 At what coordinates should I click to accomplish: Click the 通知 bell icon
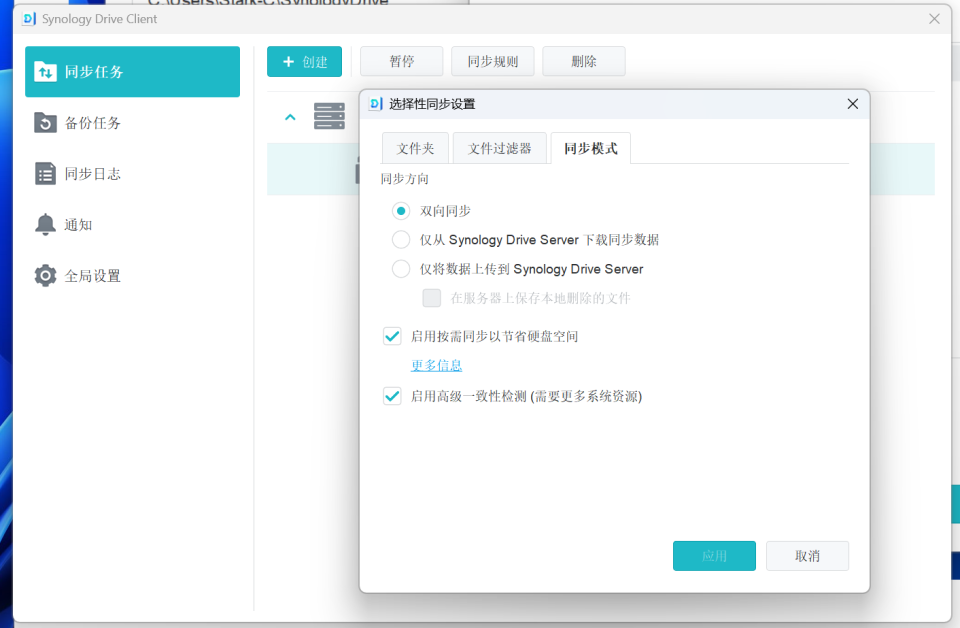click(45, 225)
